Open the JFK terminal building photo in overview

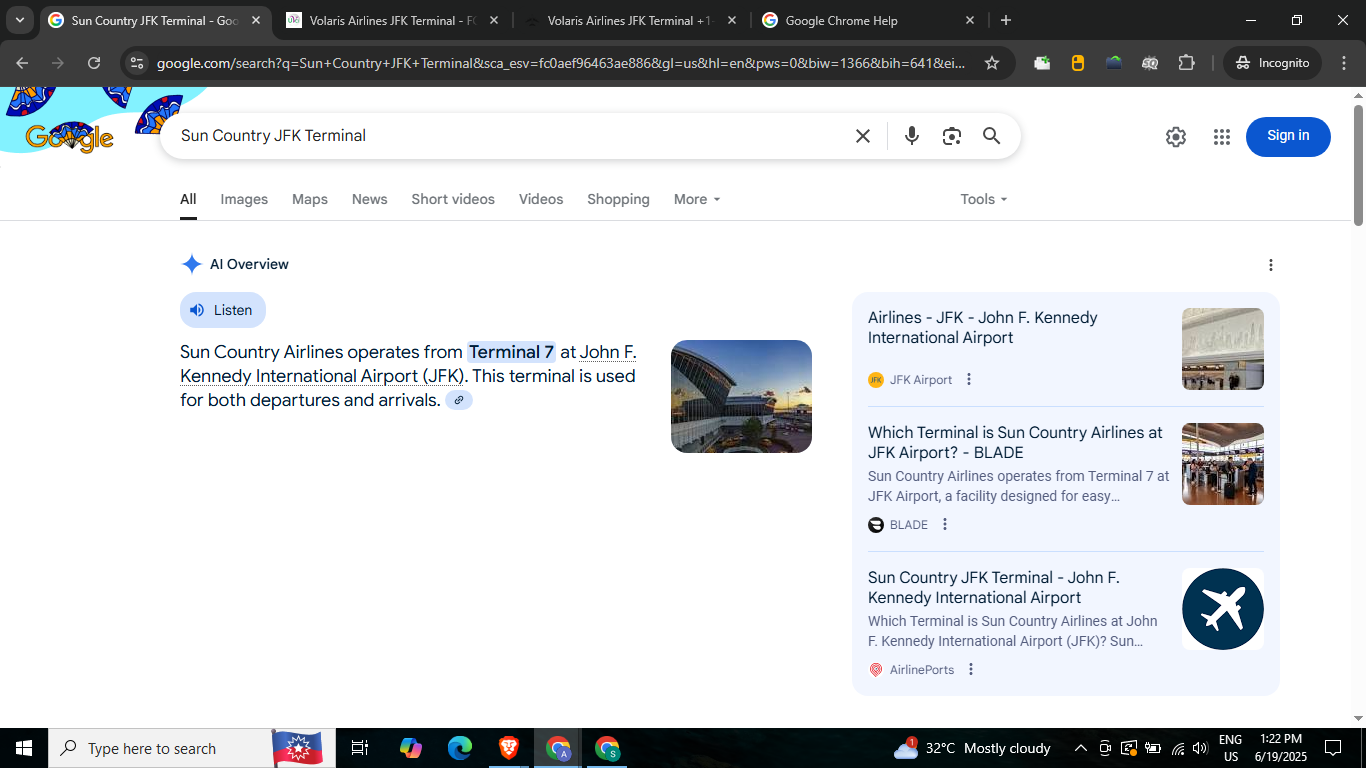(741, 396)
